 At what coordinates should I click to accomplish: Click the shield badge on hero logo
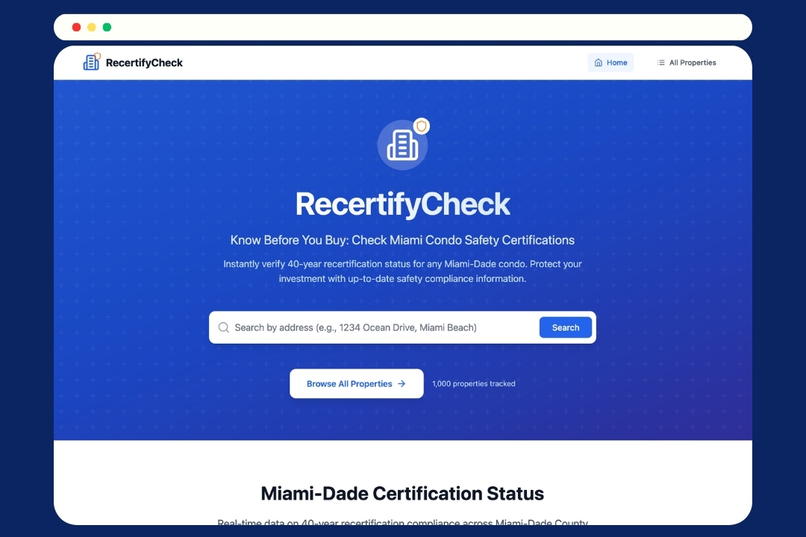pos(422,126)
